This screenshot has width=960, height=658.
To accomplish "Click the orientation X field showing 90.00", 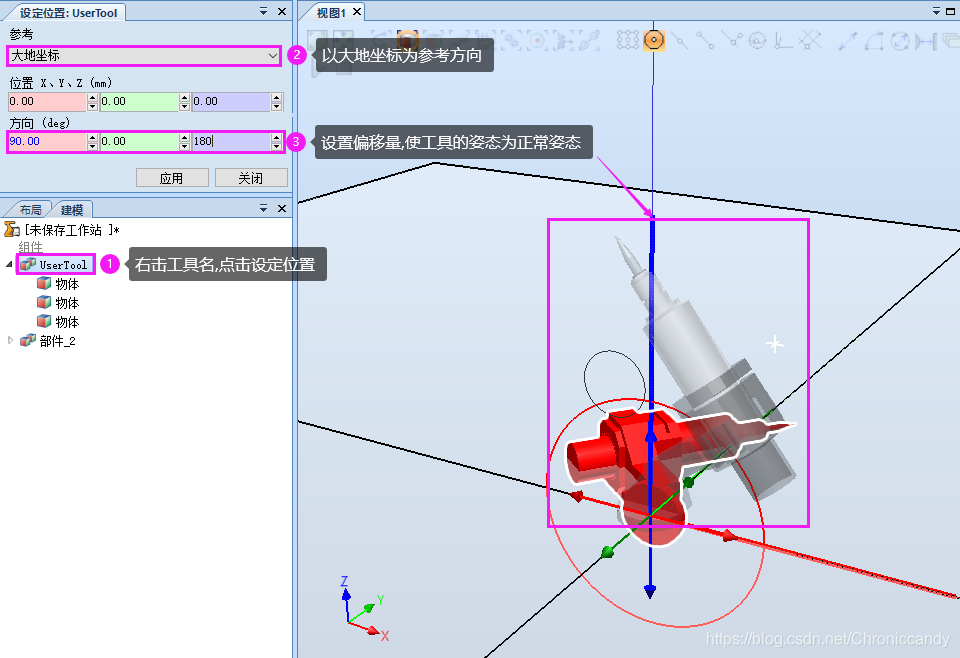I will click(48, 141).
